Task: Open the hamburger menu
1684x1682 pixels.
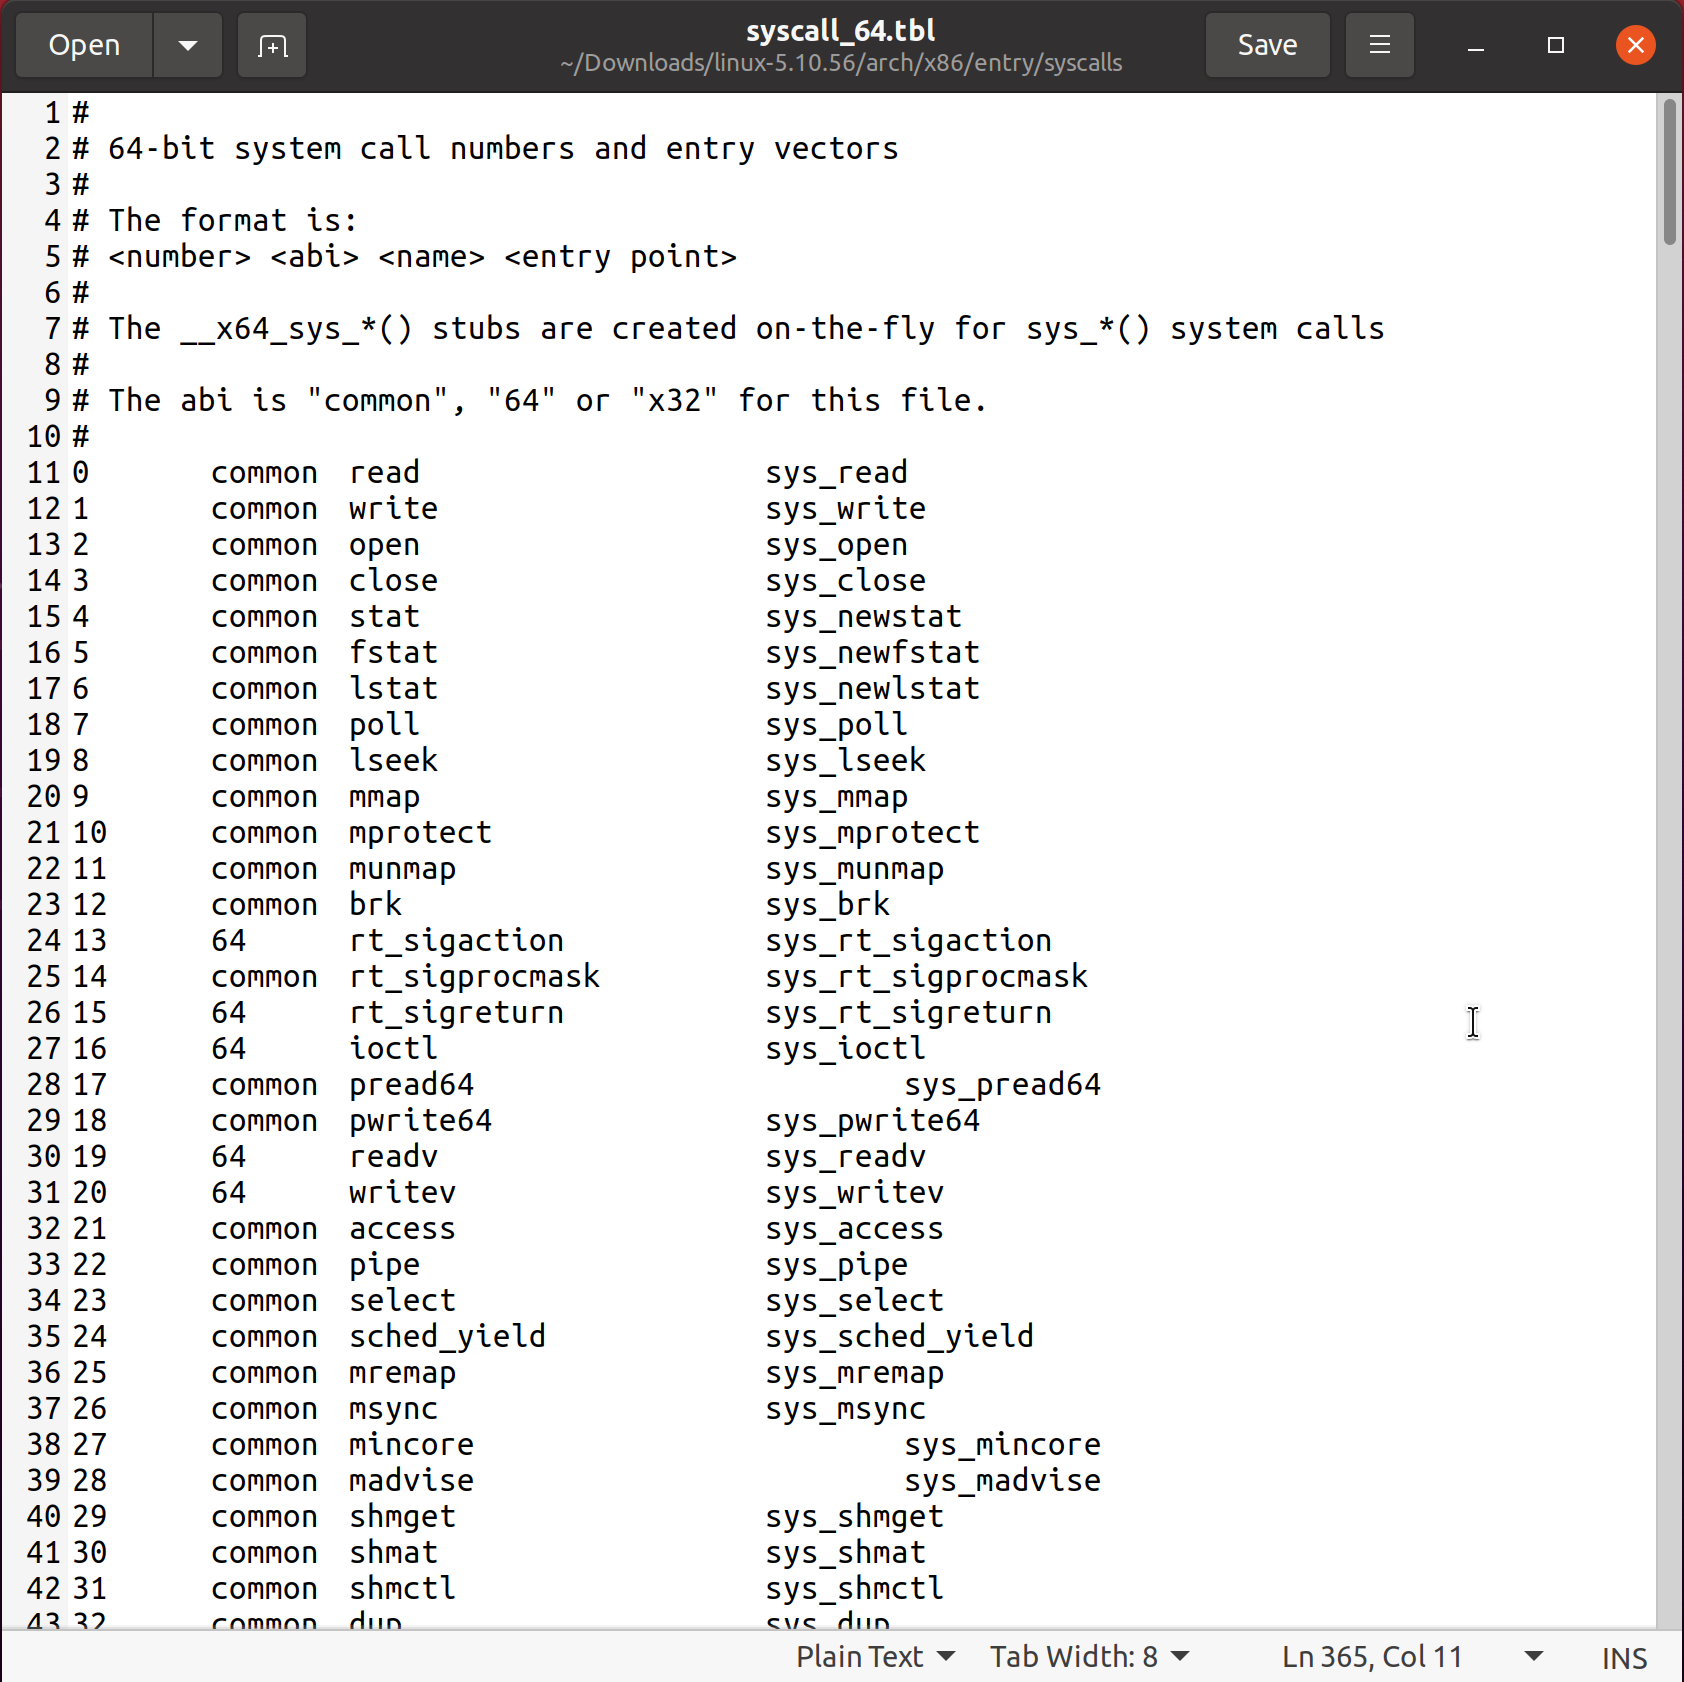Action: point(1379,45)
